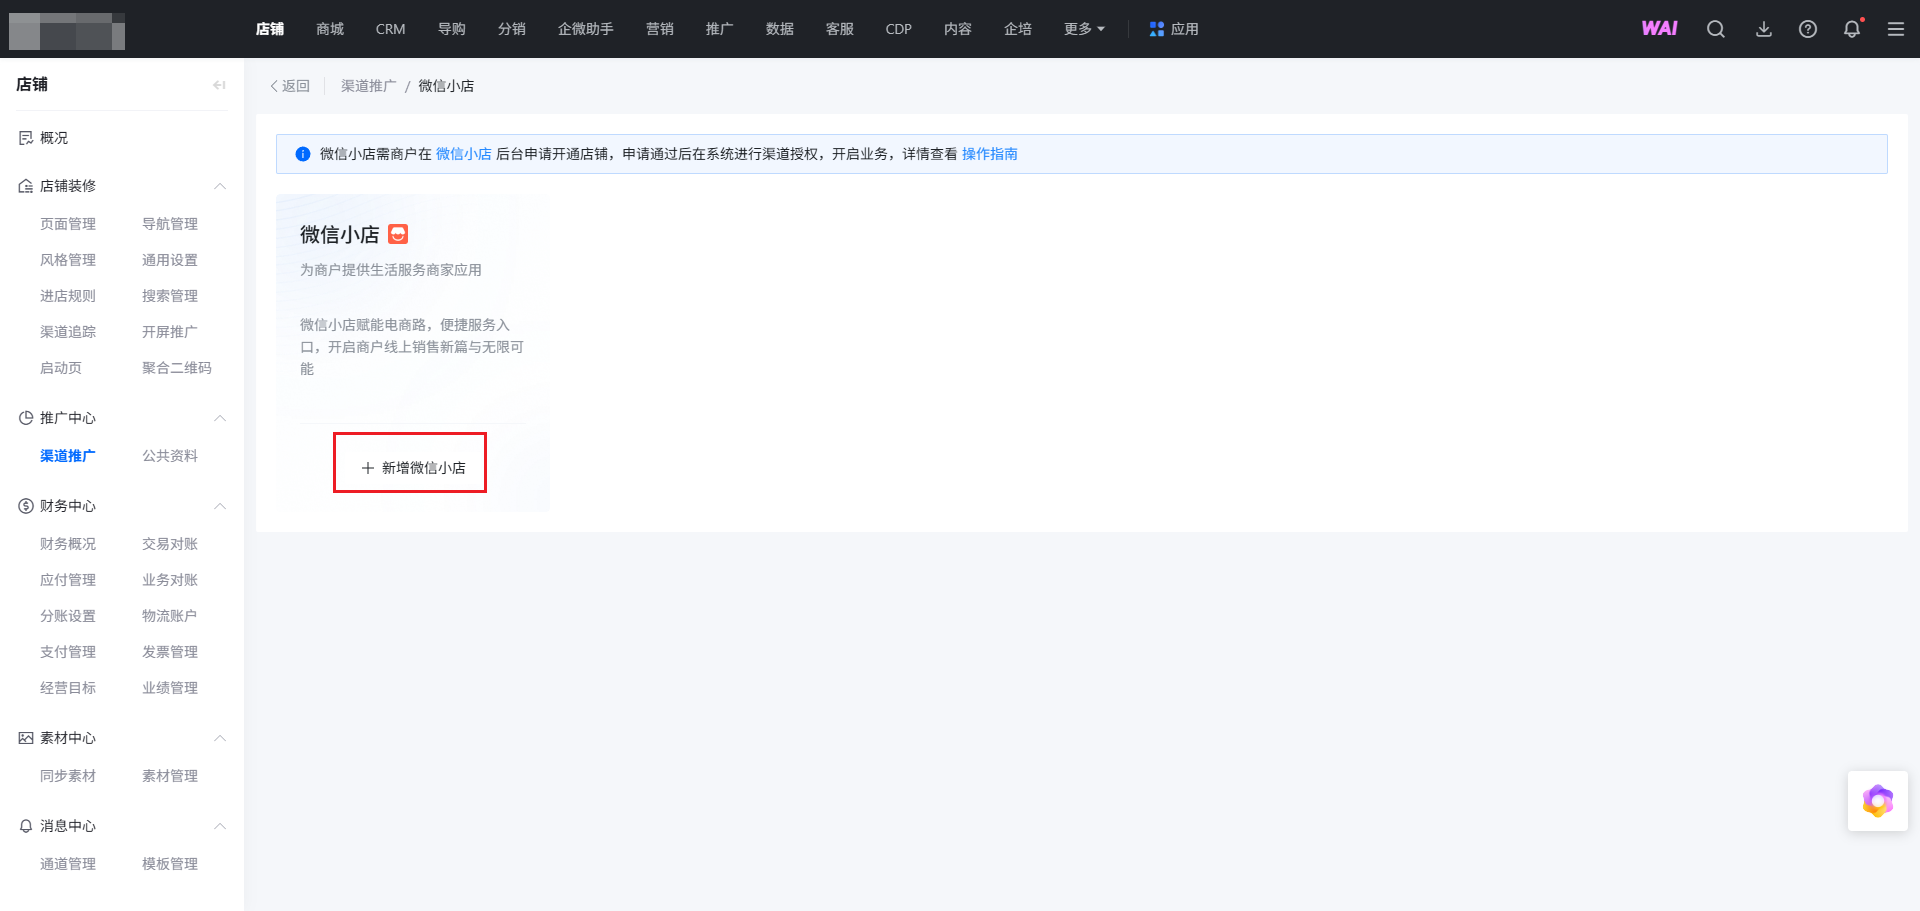The width and height of the screenshot is (1920, 911).
Task: Open 模板管理 in sidebar
Action: tap(170, 864)
